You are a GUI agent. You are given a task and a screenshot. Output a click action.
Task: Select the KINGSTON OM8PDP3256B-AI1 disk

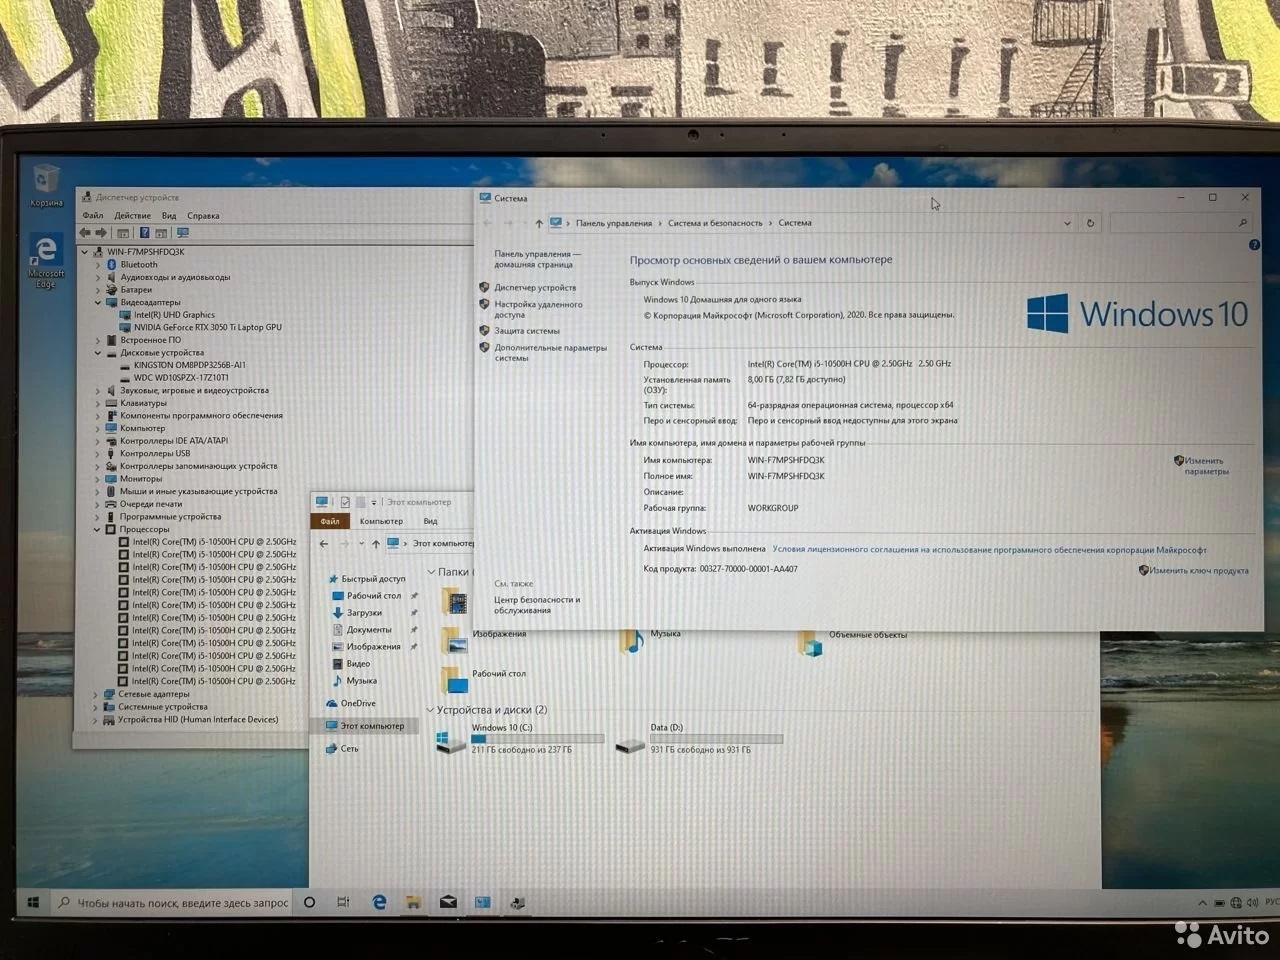(189, 365)
